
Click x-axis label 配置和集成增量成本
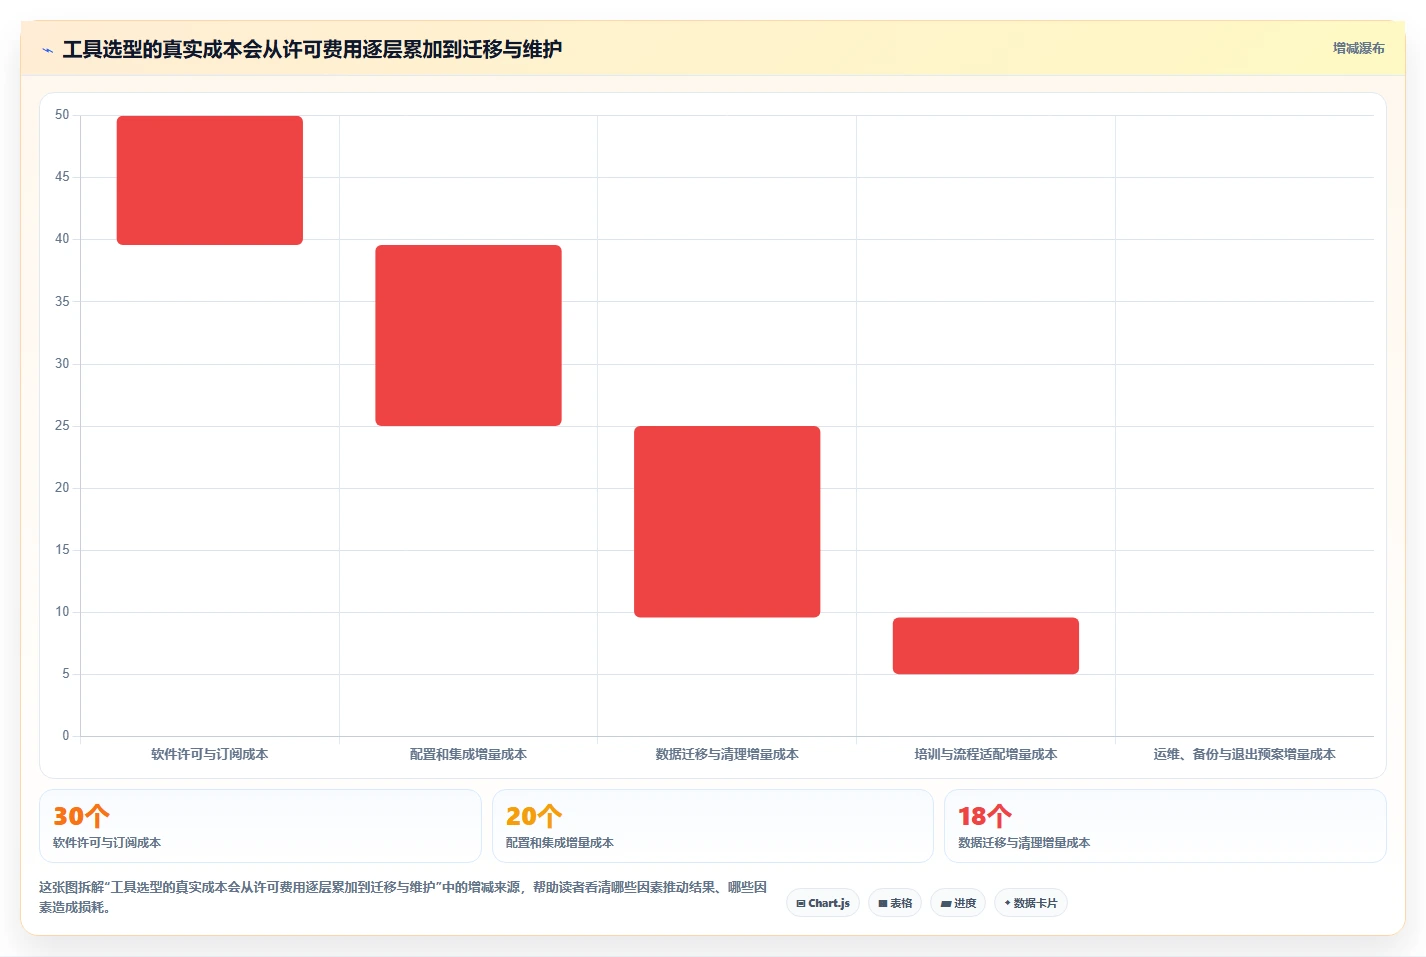[x=468, y=754]
